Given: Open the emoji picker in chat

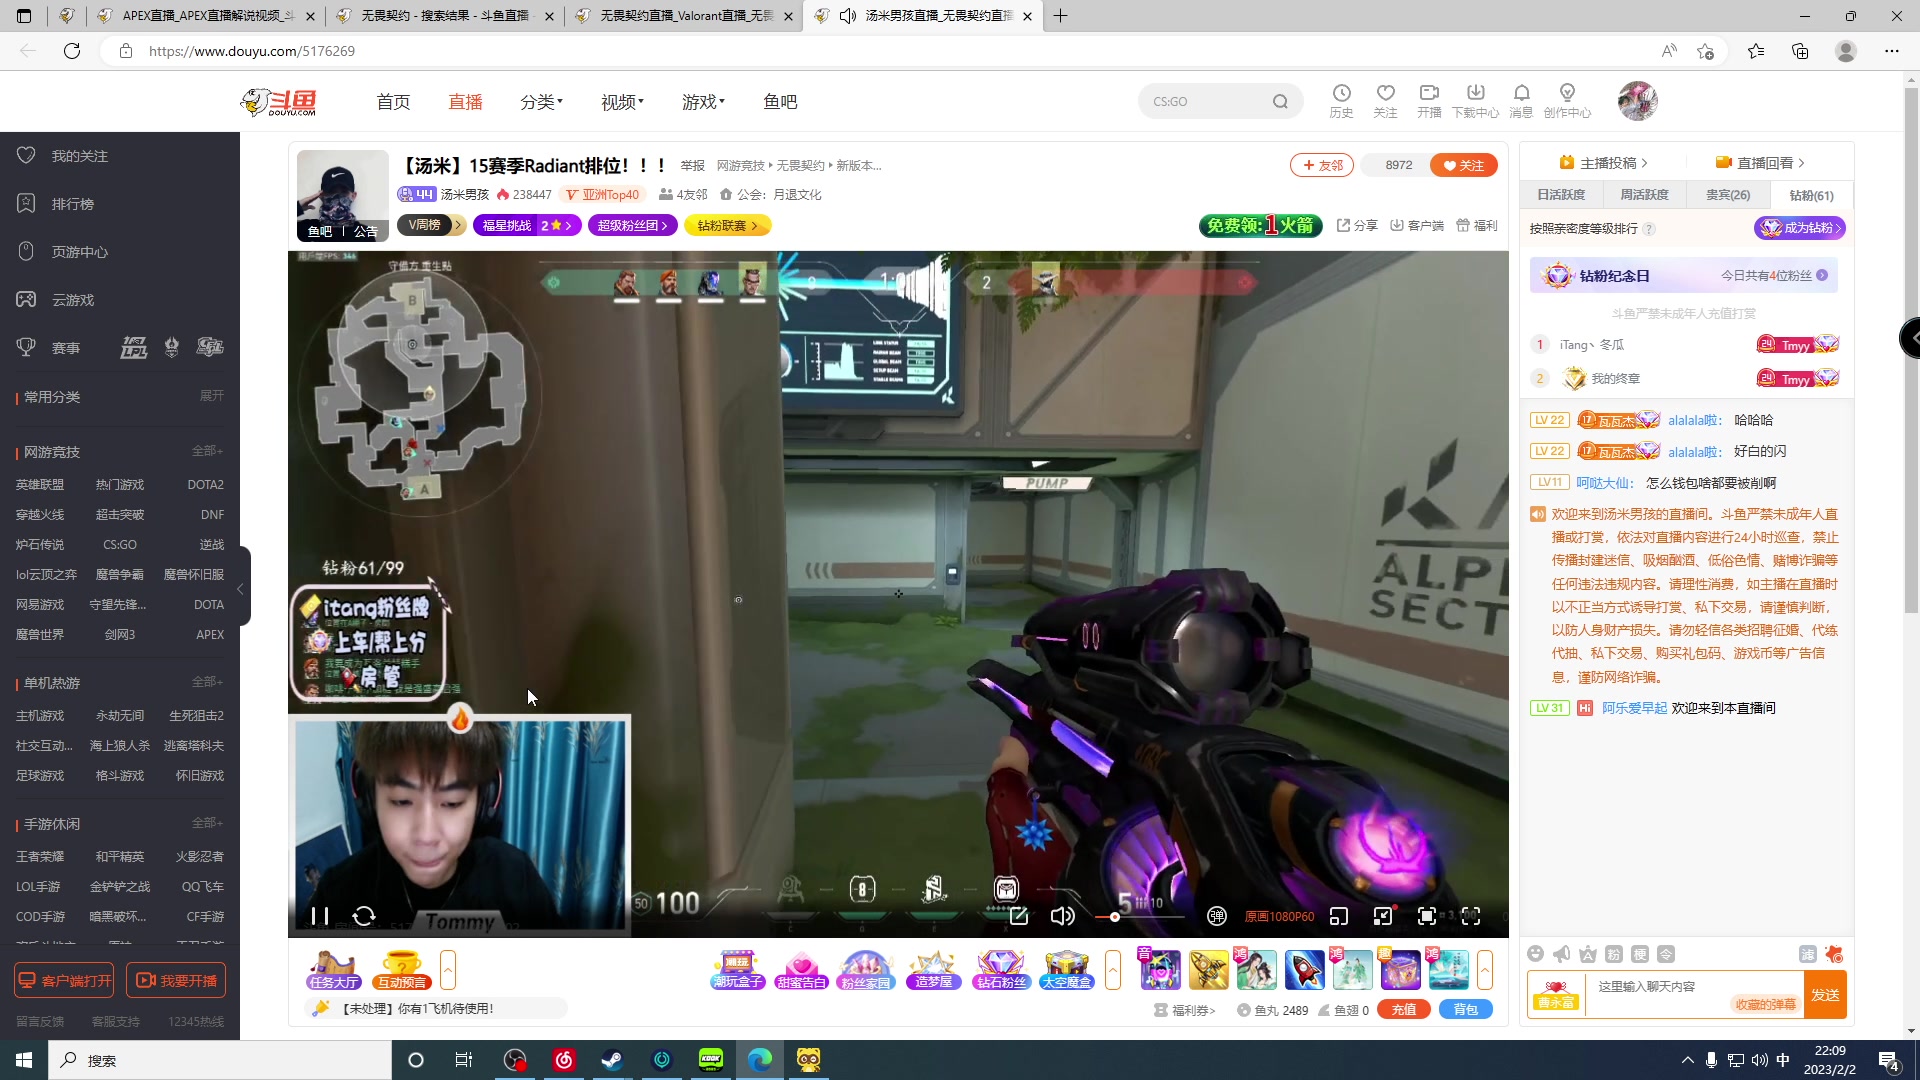Looking at the screenshot, I should coord(1536,954).
